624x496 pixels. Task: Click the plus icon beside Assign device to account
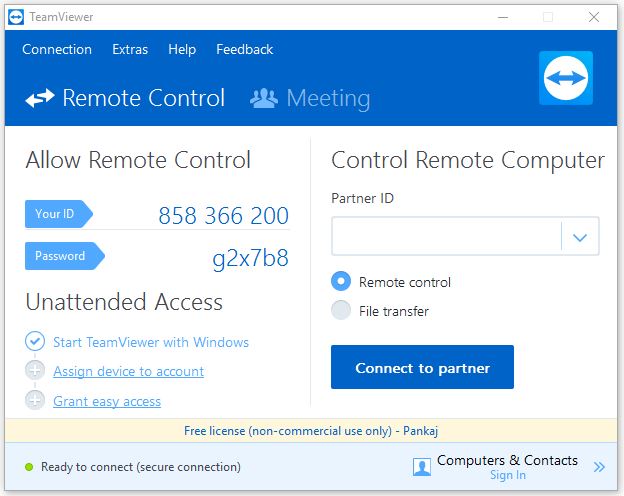click(35, 370)
